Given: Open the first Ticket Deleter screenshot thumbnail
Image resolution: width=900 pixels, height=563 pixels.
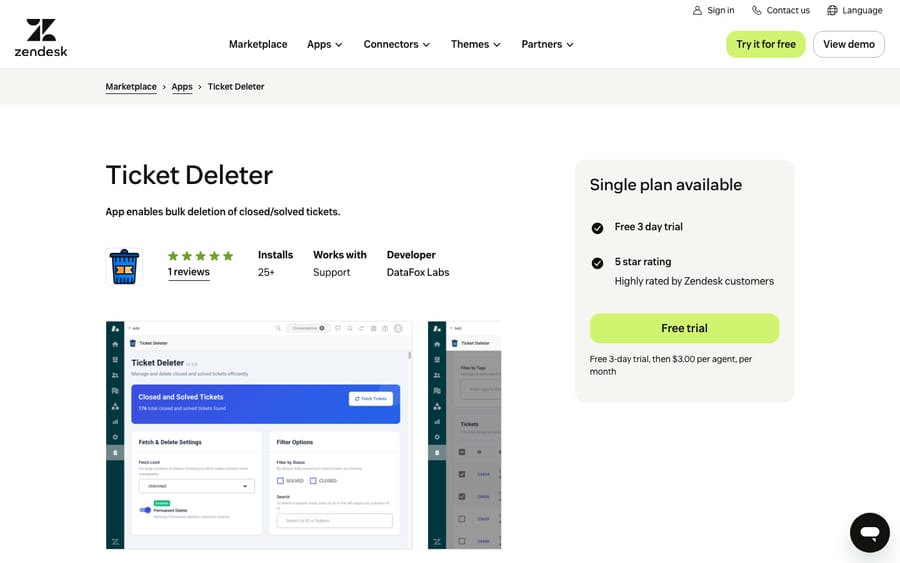Looking at the screenshot, I should click(x=259, y=435).
